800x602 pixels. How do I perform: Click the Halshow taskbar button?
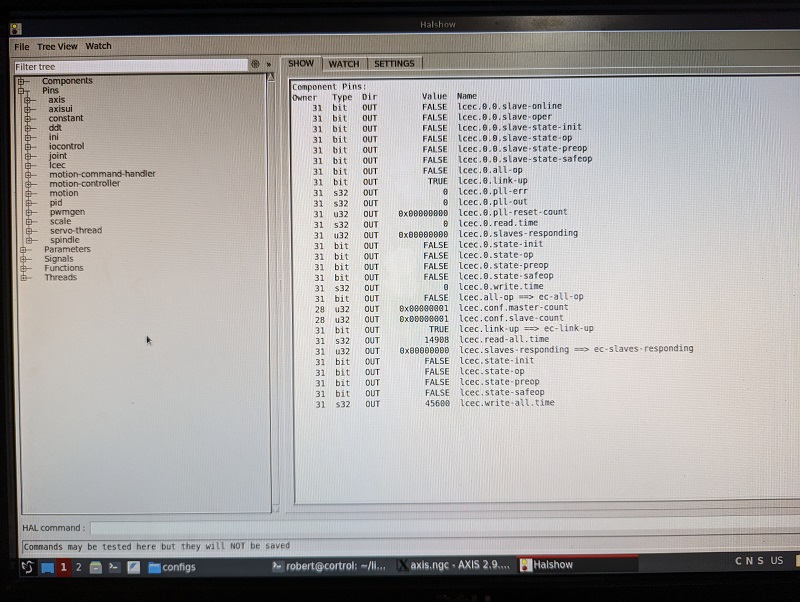[577, 565]
